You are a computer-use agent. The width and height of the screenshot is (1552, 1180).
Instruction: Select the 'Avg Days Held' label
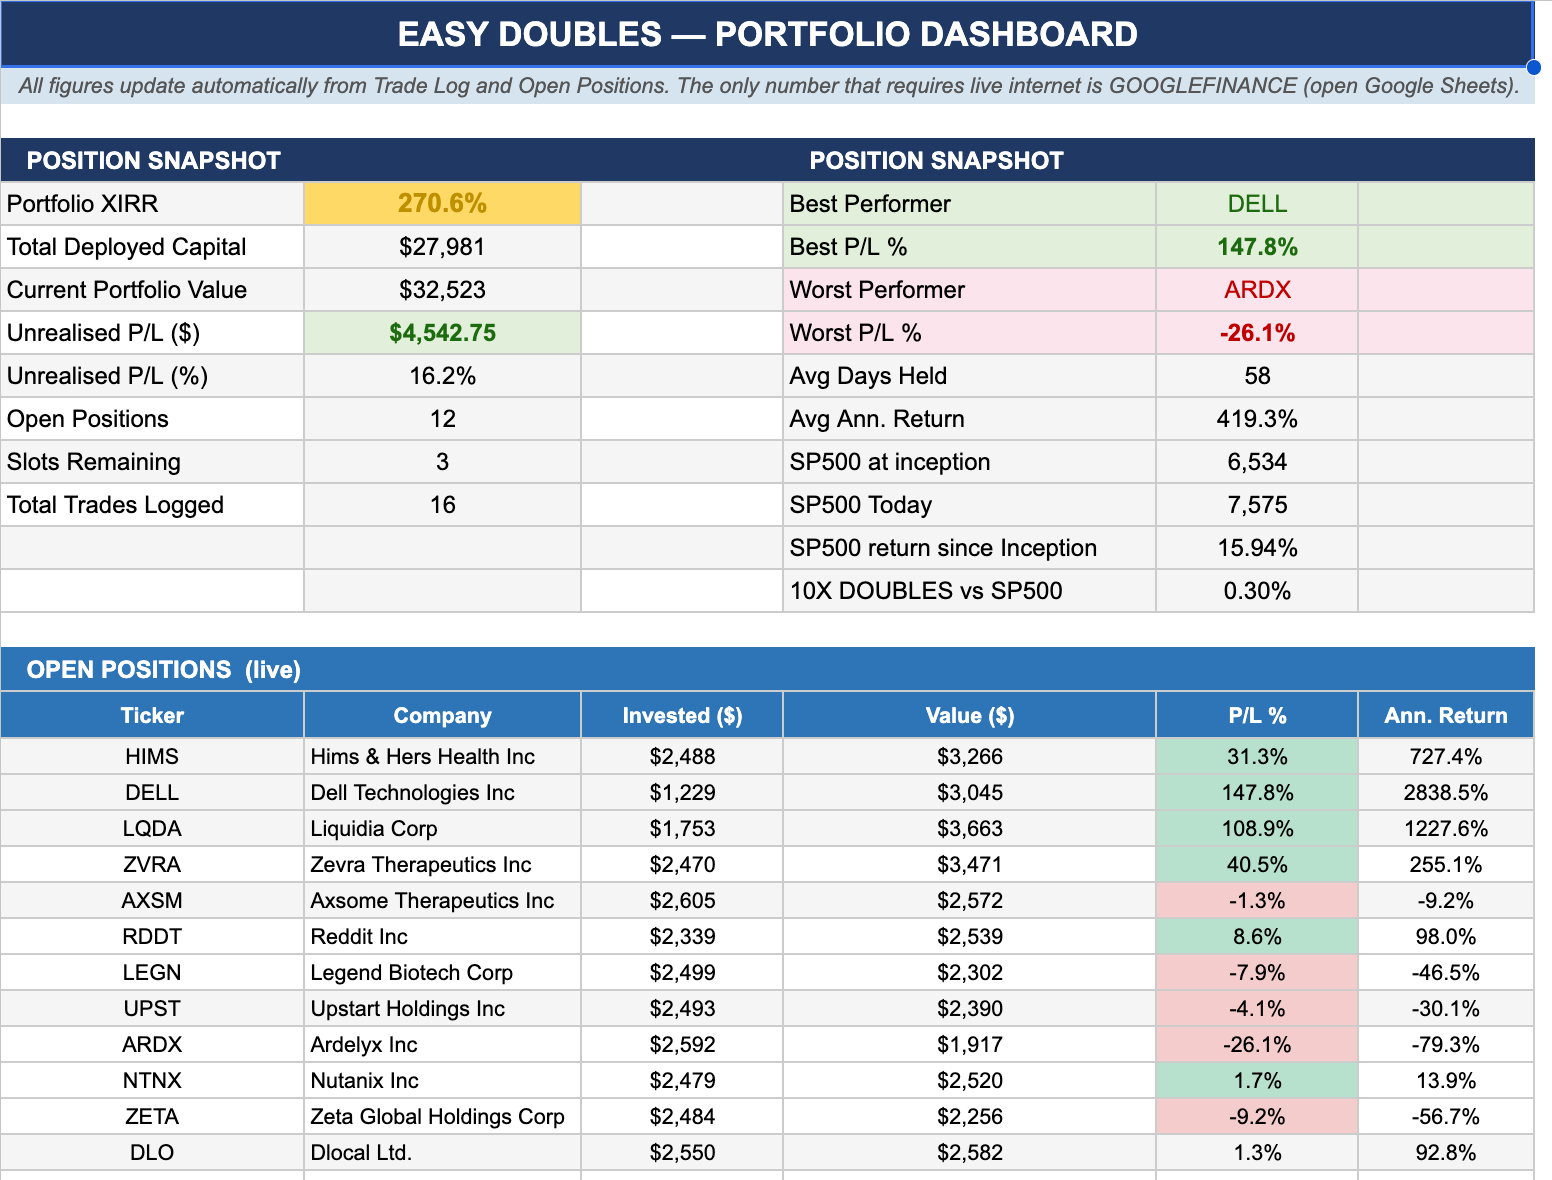coord(969,376)
